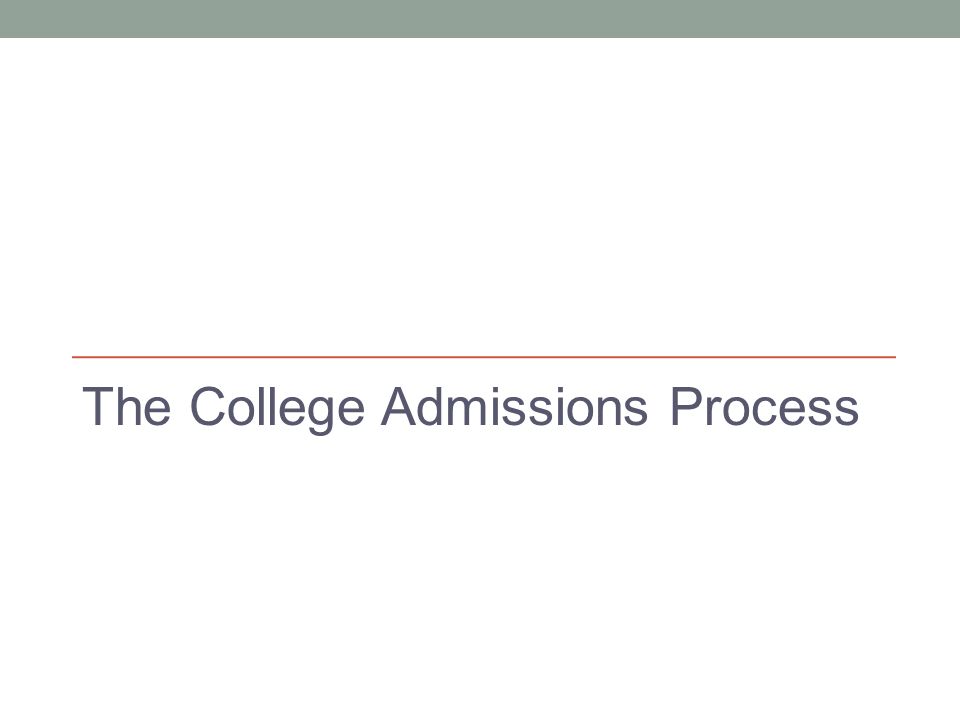This screenshot has width=960, height=720.
Task: Click the capital 'T' in The
Action: tap(99, 406)
